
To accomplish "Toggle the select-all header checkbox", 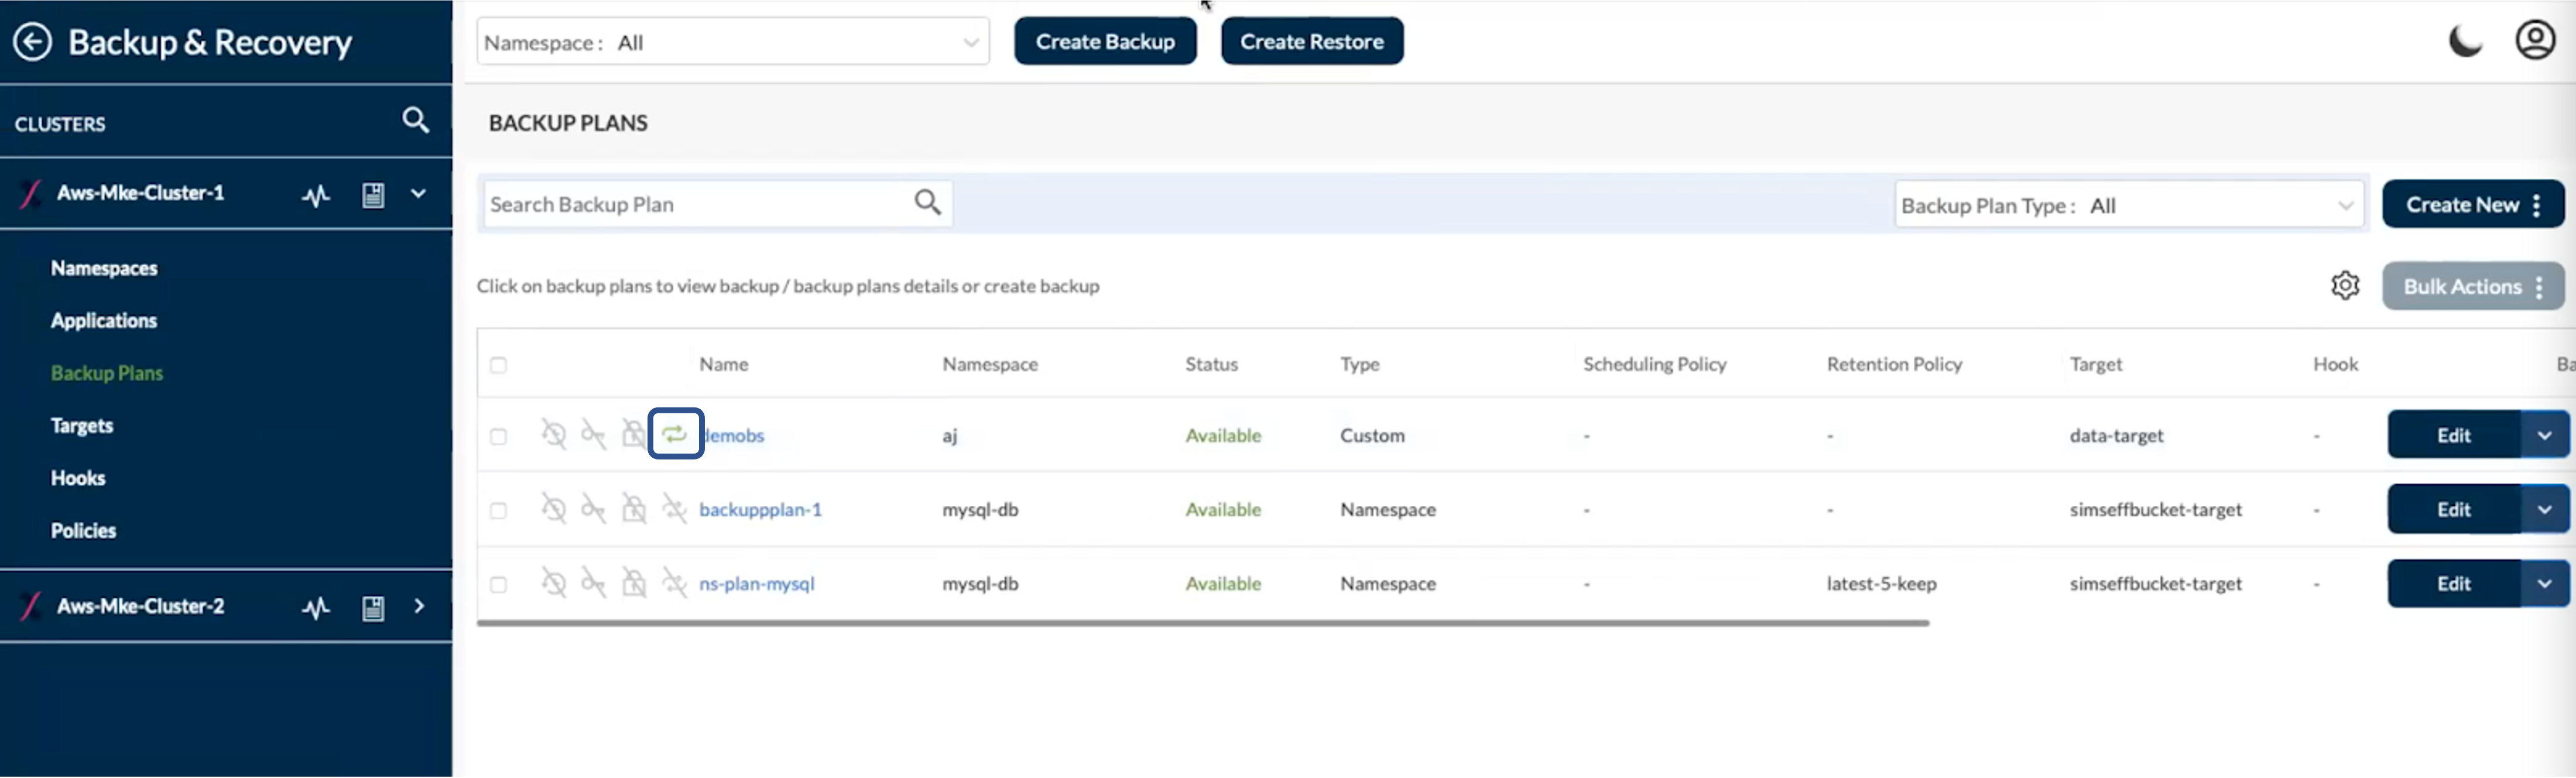I will [498, 365].
